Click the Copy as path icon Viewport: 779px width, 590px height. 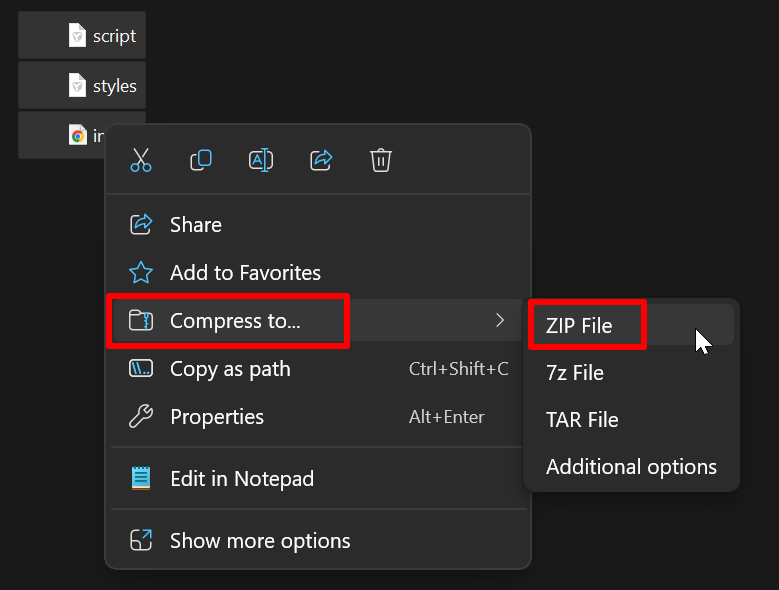[142, 369]
